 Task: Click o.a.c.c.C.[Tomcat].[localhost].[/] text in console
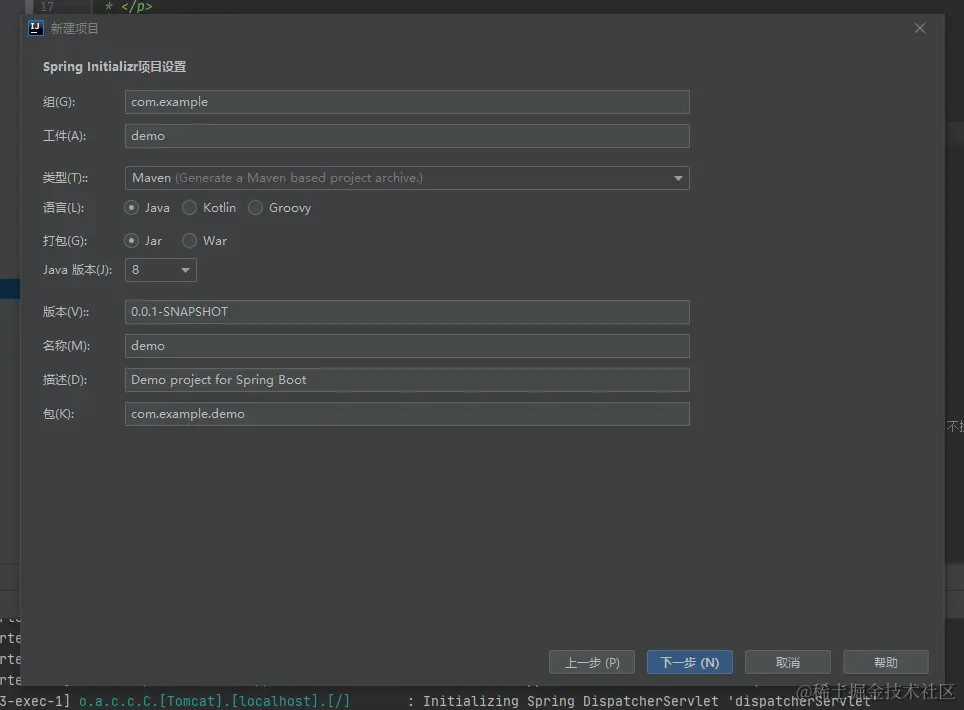coord(214,701)
